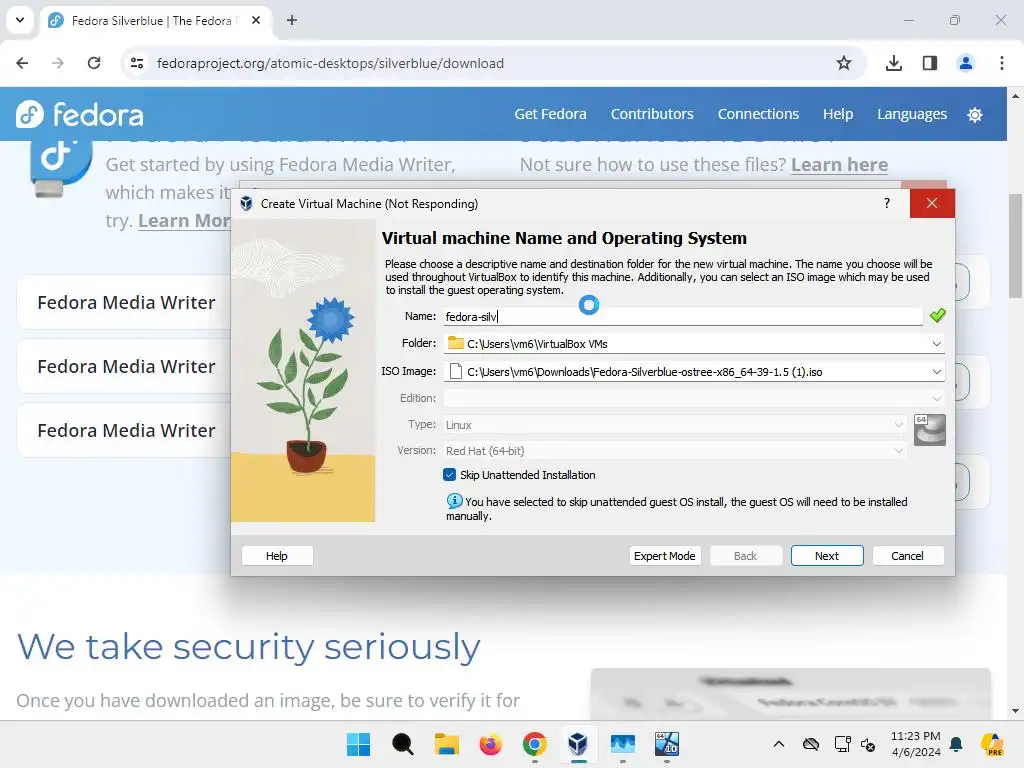
Task: Click the dialog question mark help icon
Action: (x=887, y=204)
